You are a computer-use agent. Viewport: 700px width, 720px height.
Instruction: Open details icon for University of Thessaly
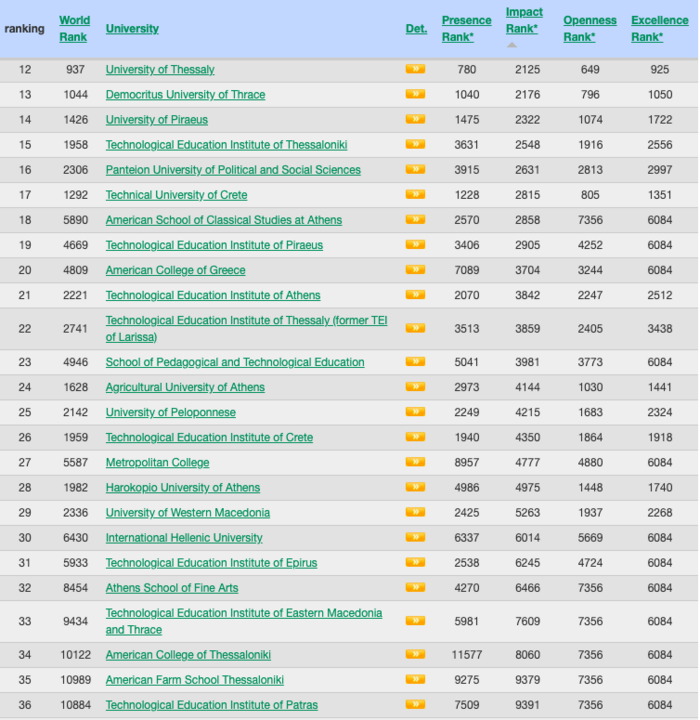(415, 69)
